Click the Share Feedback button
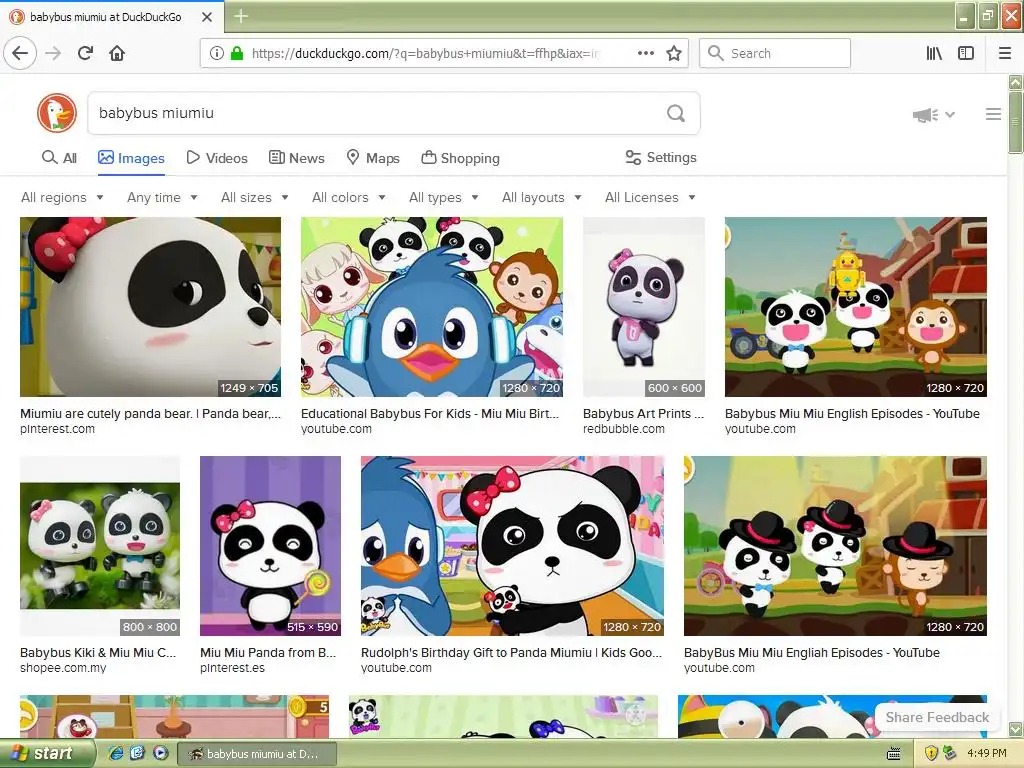The image size is (1024, 768). pos(937,717)
